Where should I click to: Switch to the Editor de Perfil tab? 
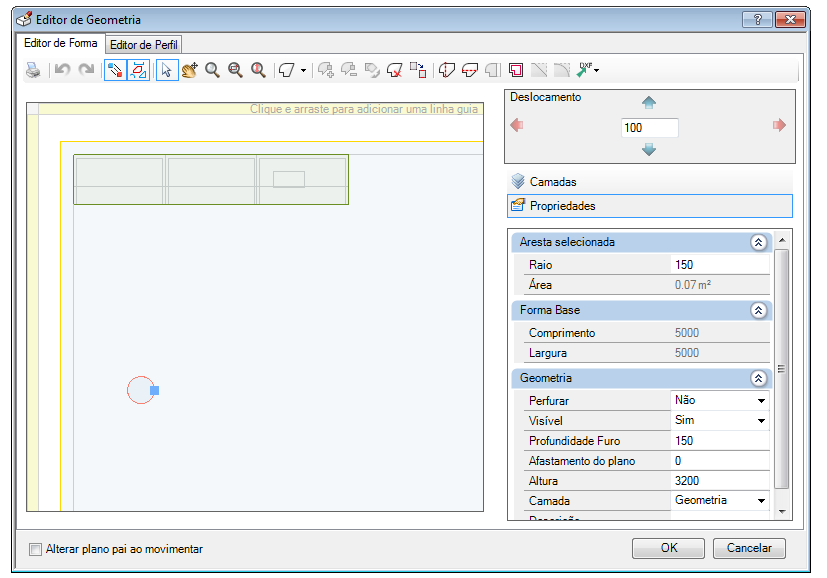point(143,45)
